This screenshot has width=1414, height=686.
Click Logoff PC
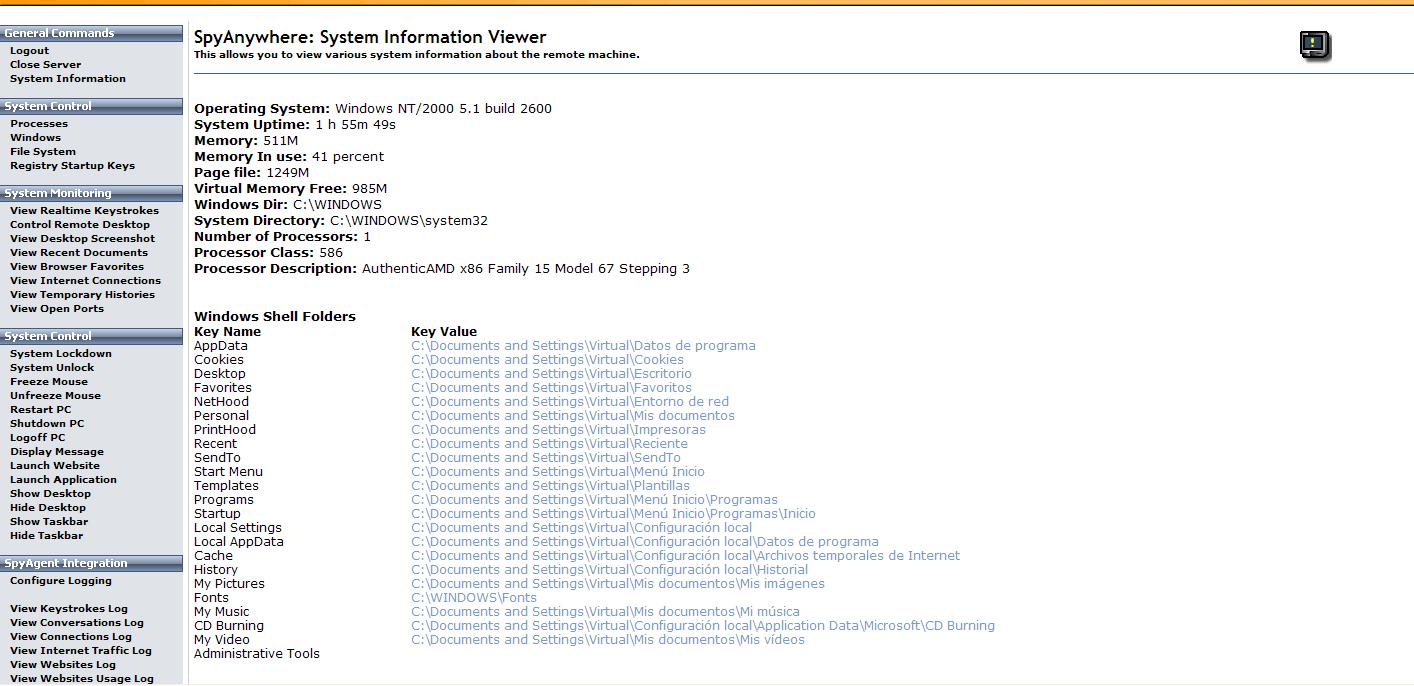37,438
